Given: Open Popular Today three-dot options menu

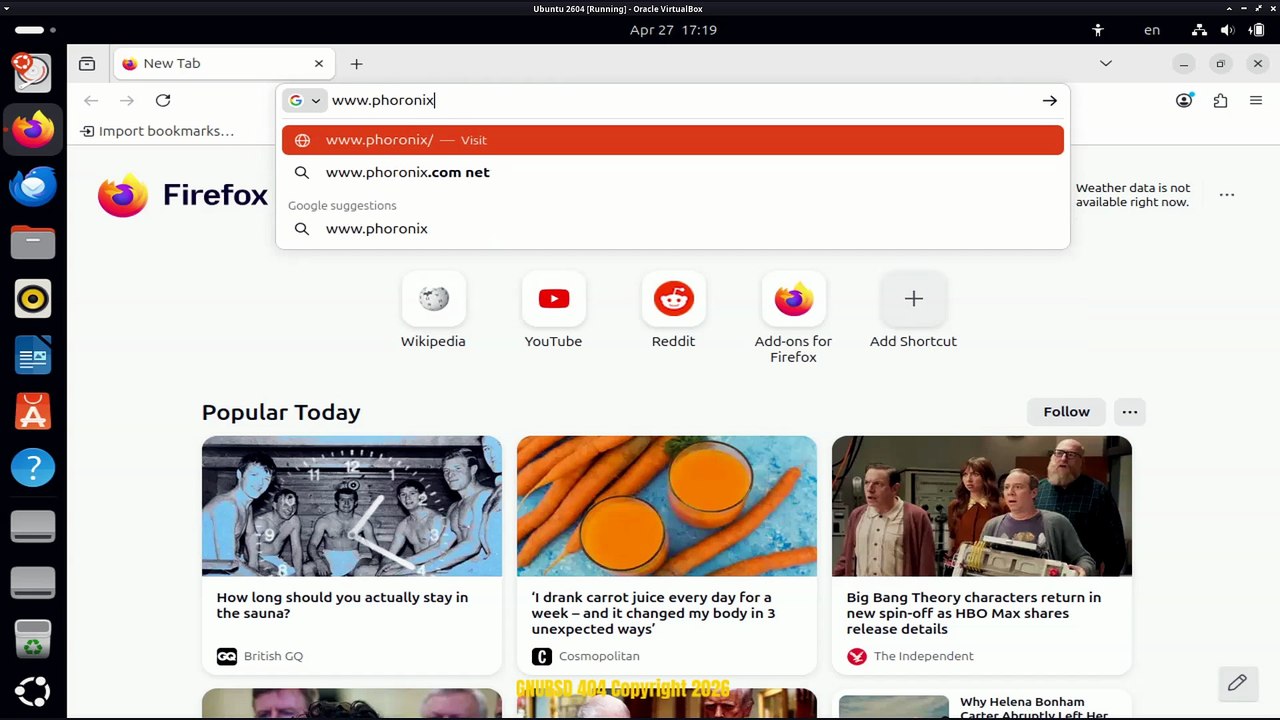Looking at the screenshot, I should [1130, 412].
